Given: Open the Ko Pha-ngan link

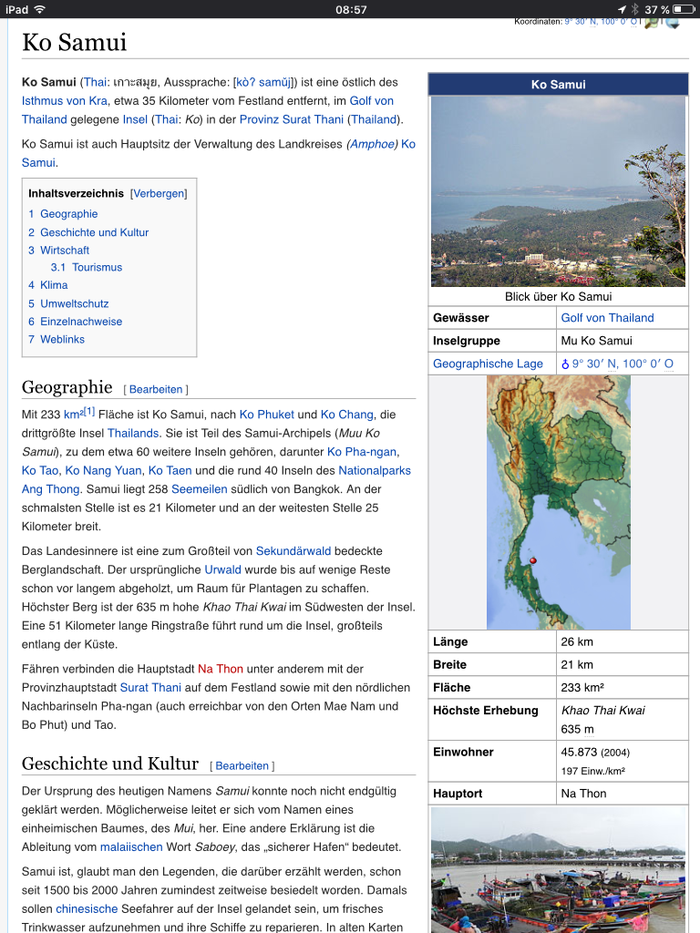Looking at the screenshot, I should coord(362,452).
